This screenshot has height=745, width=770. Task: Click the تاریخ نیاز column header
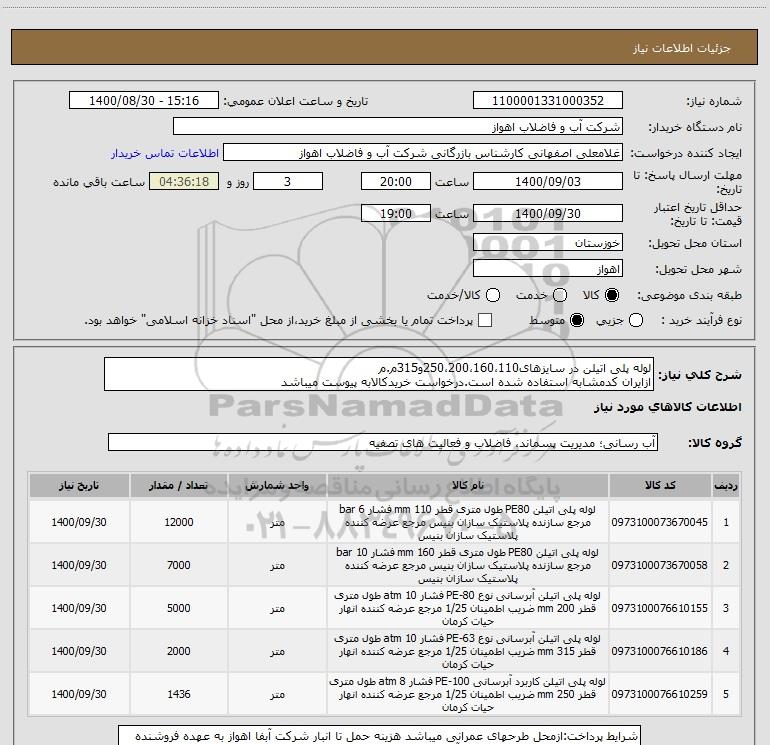click(x=79, y=485)
